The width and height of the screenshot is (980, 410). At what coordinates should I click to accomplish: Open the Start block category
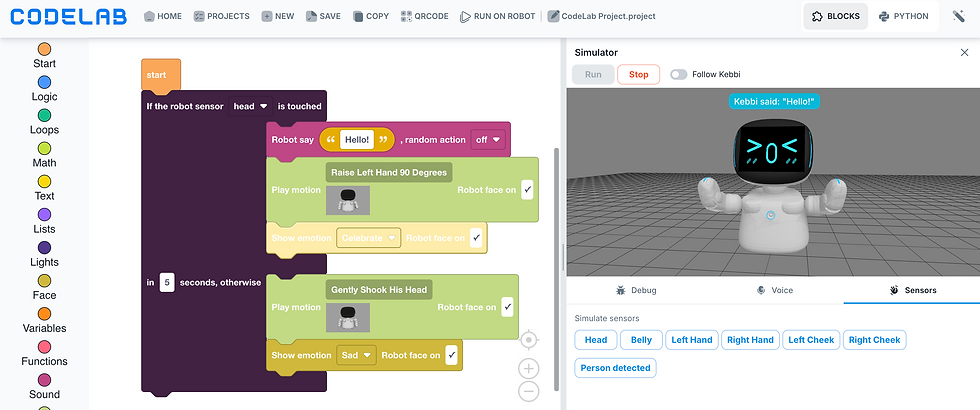(44, 56)
